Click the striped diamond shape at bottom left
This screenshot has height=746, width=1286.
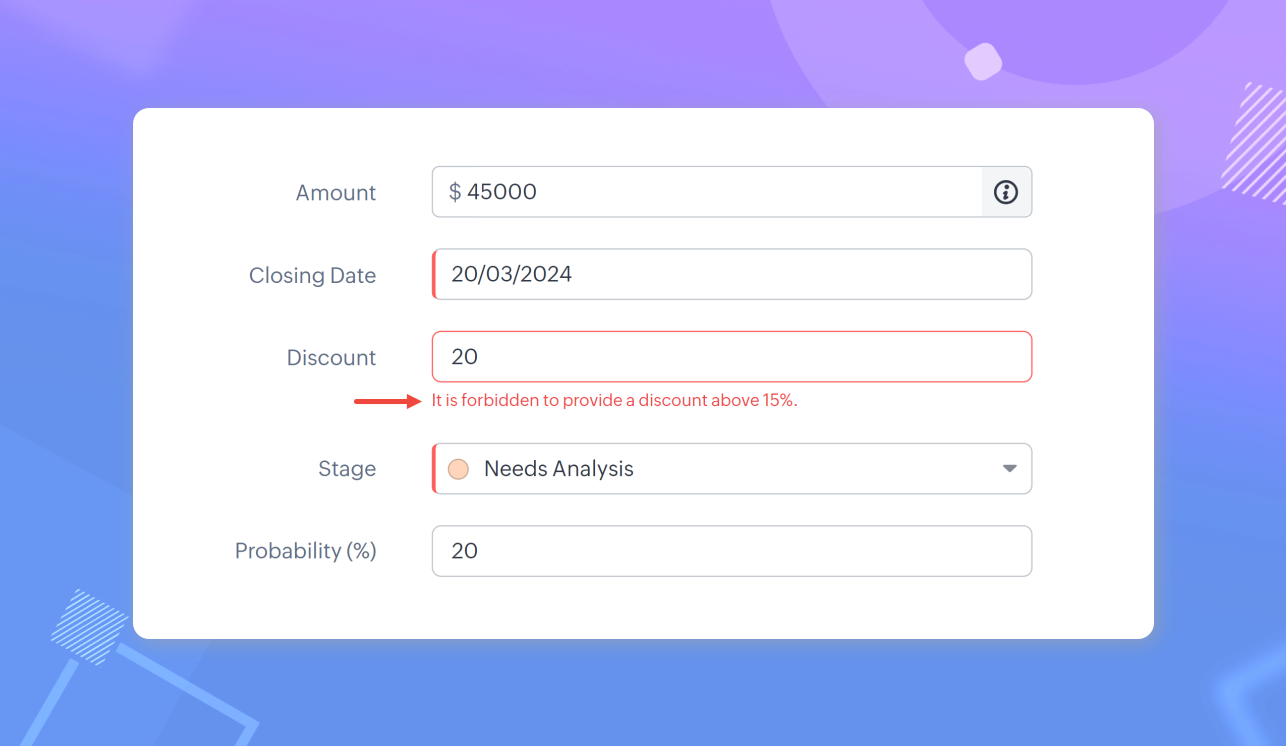tap(89, 627)
